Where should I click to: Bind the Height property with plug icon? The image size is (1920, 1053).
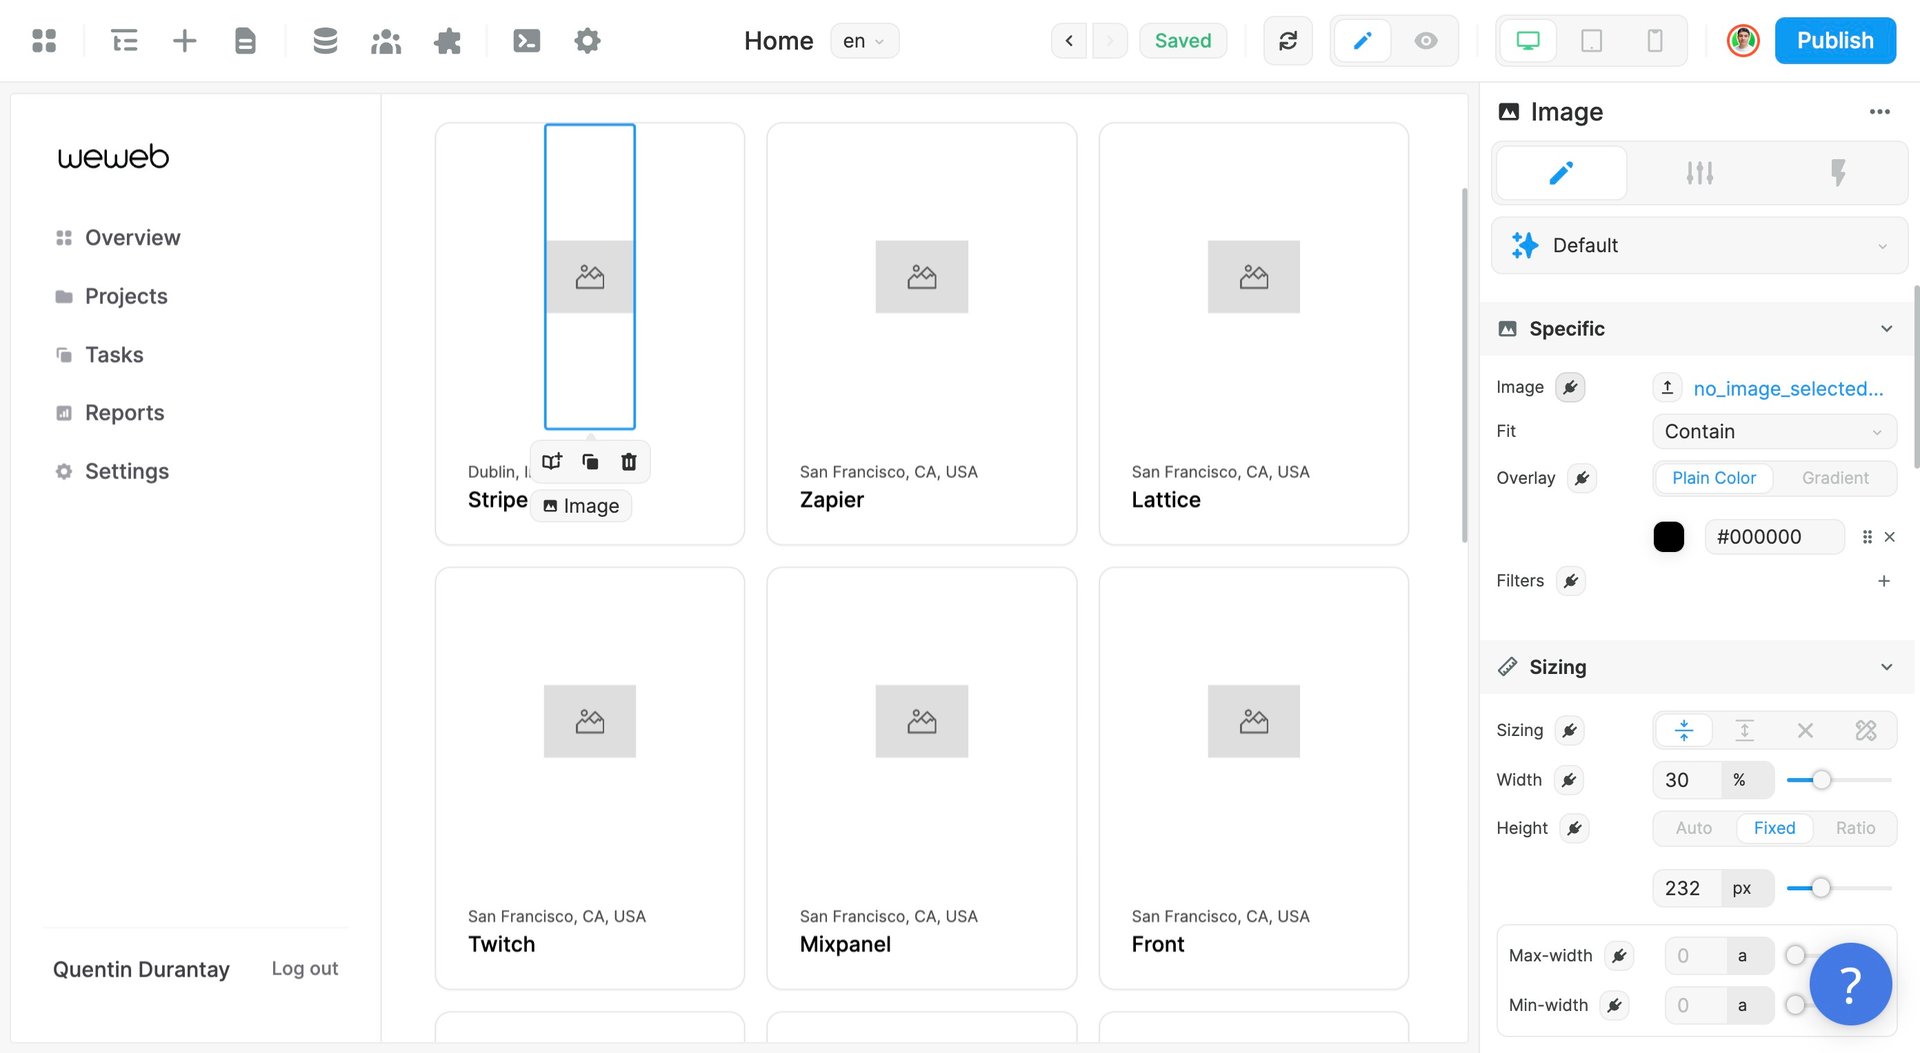[x=1575, y=828]
